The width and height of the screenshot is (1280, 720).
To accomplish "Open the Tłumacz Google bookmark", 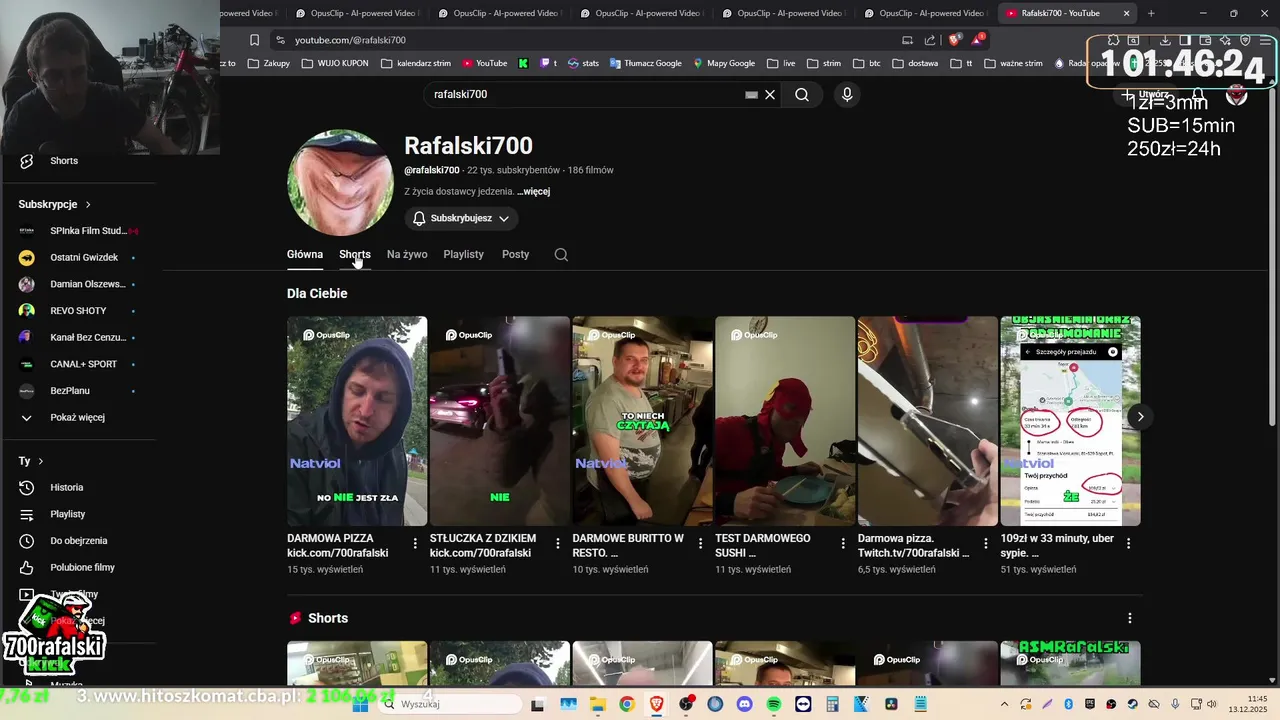I will 644,63.
